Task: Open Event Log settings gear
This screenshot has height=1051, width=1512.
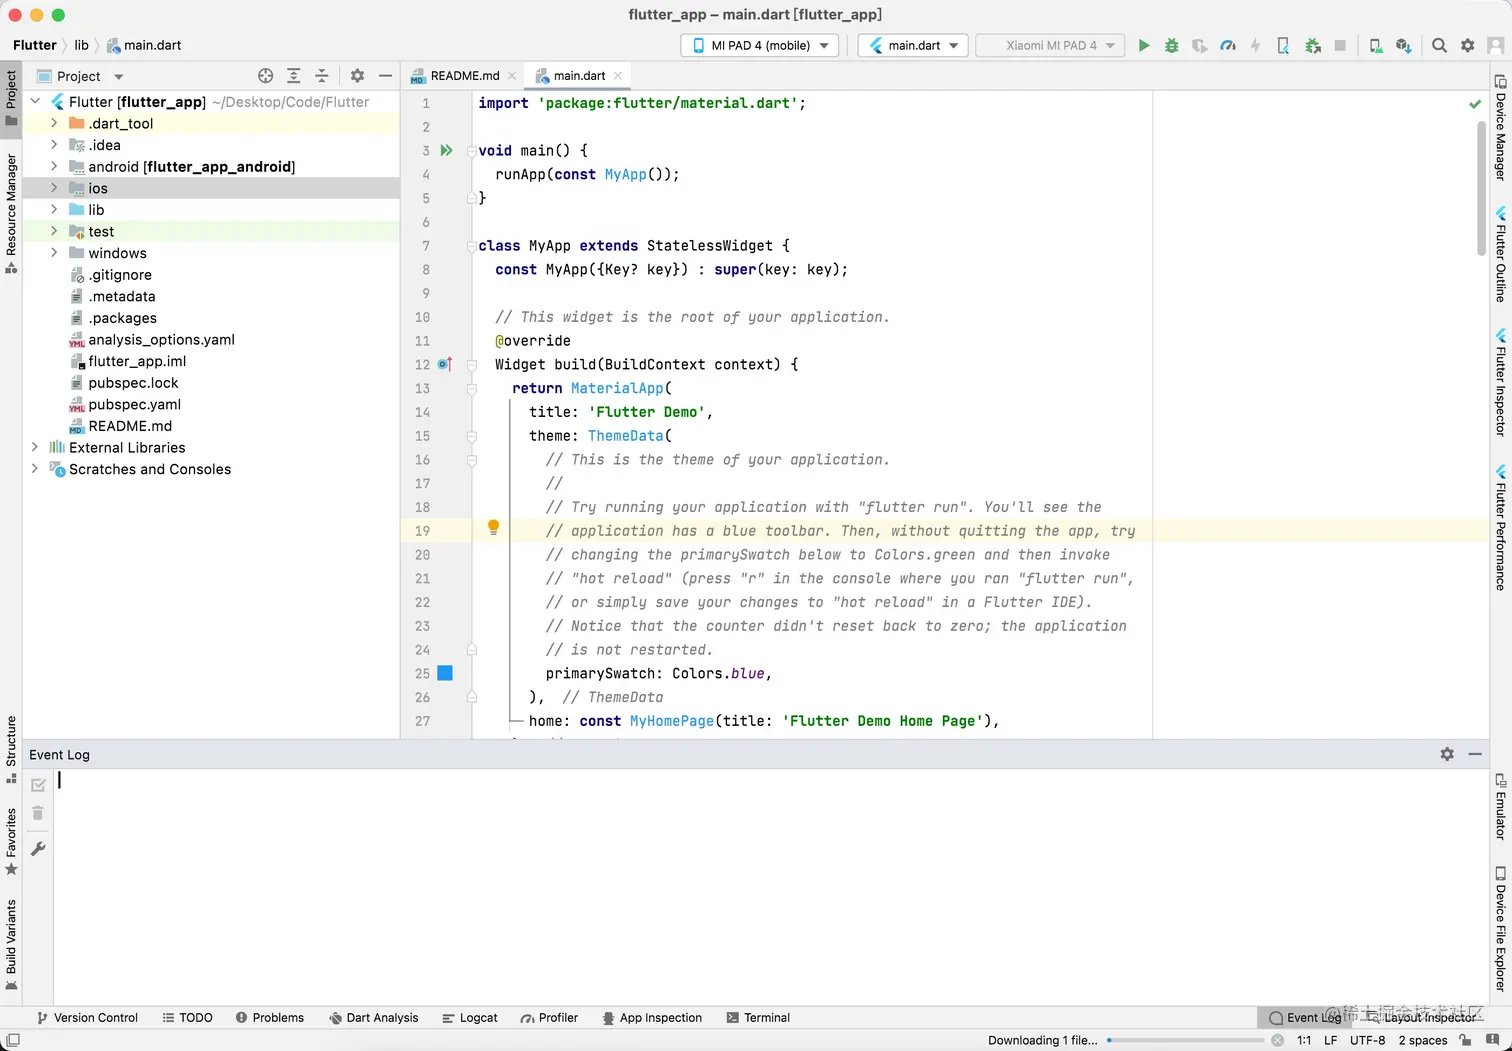Action: [1447, 754]
